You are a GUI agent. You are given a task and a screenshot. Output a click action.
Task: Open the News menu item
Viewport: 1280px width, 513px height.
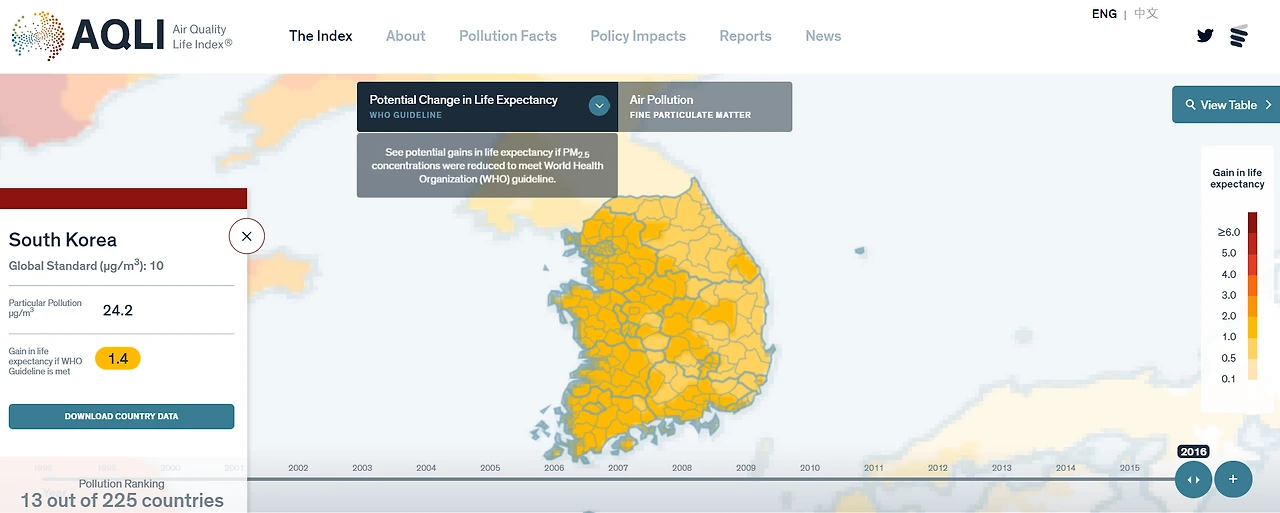pos(823,36)
